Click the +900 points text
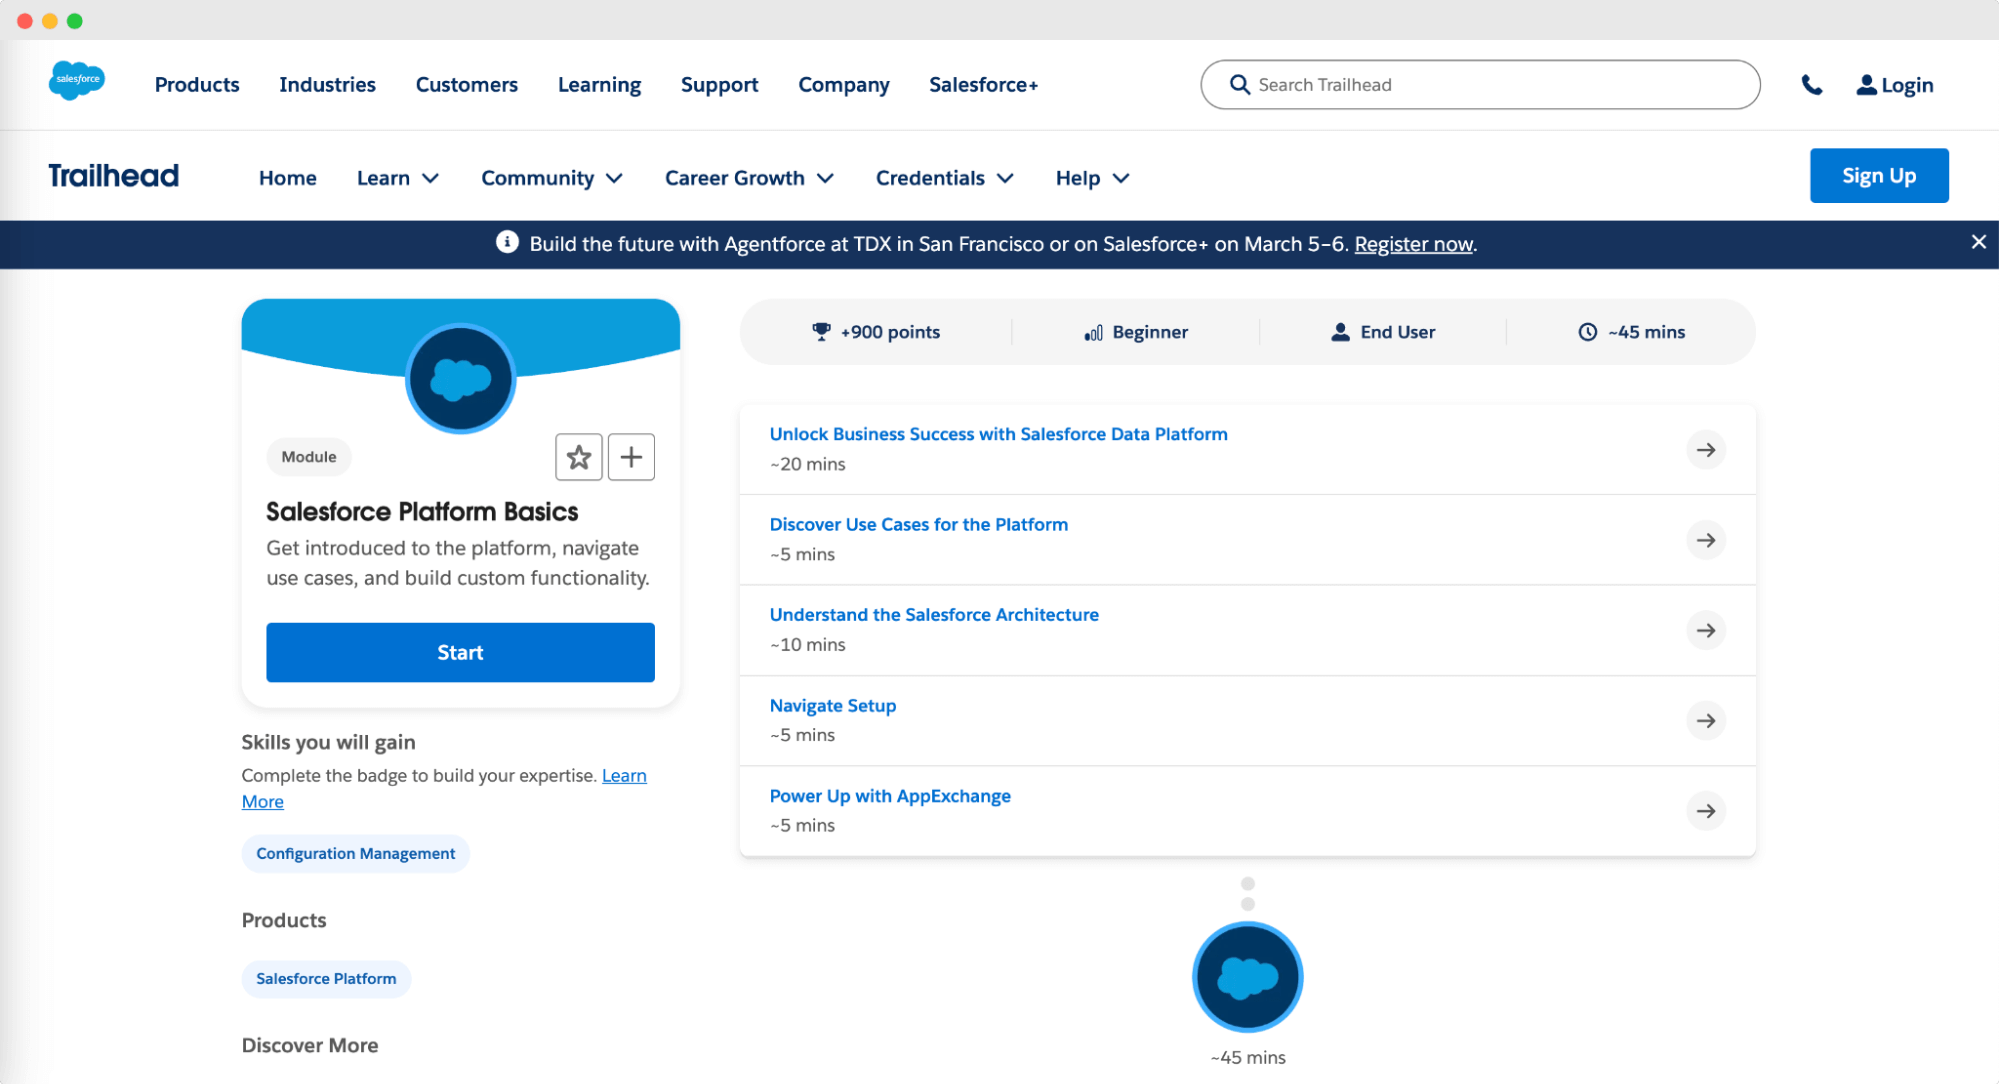The height and width of the screenshot is (1085, 1999). pos(890,332)
